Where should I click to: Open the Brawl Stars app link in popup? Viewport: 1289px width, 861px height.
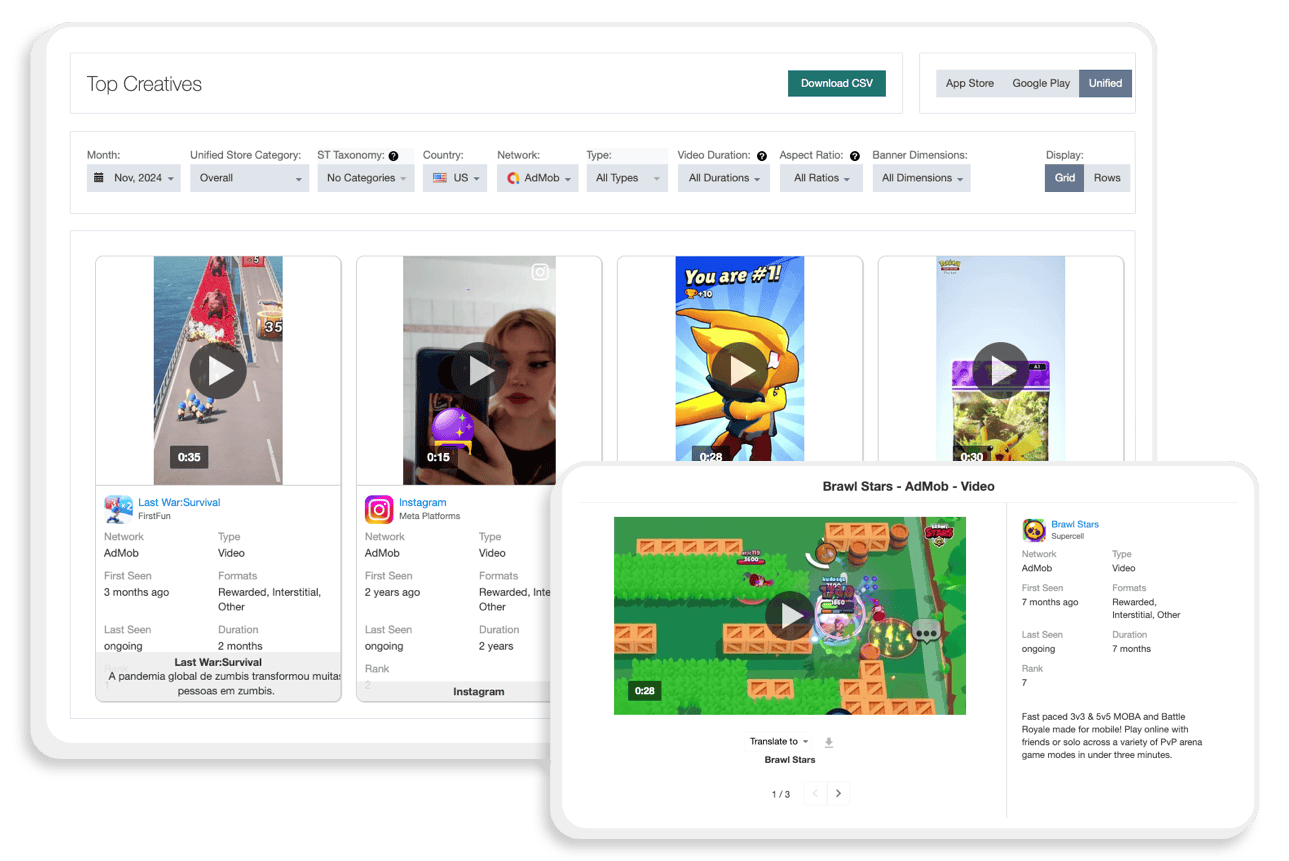tap(1075, 524)
